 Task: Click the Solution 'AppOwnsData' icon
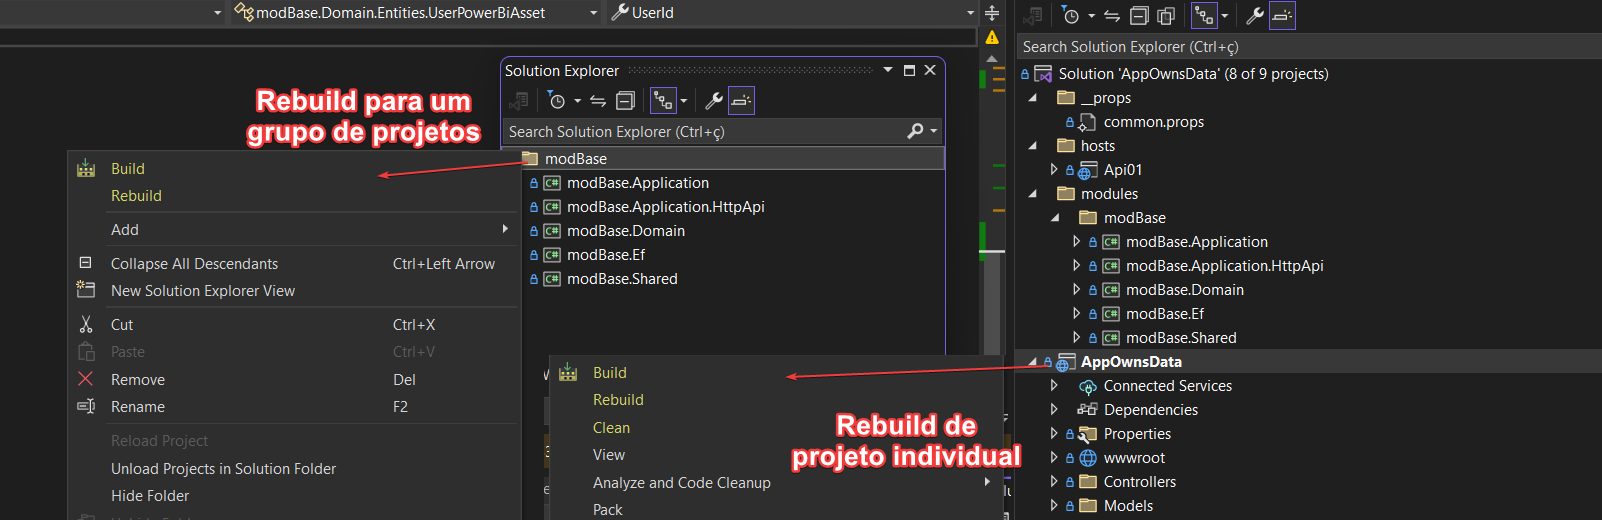(x=1043, y=74)
